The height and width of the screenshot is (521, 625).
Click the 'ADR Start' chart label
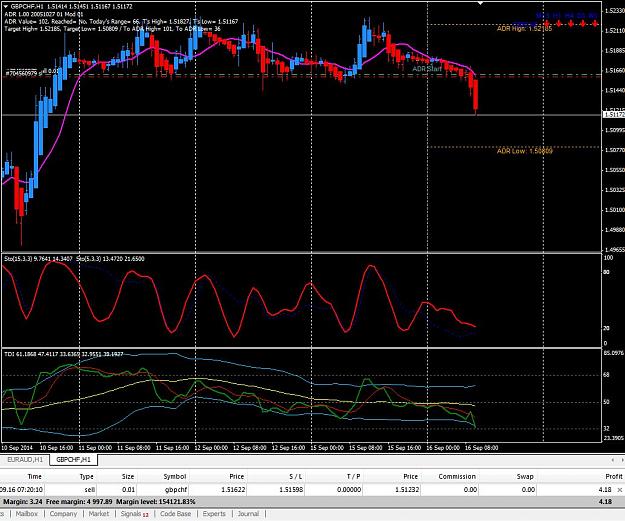pos(427,69)
